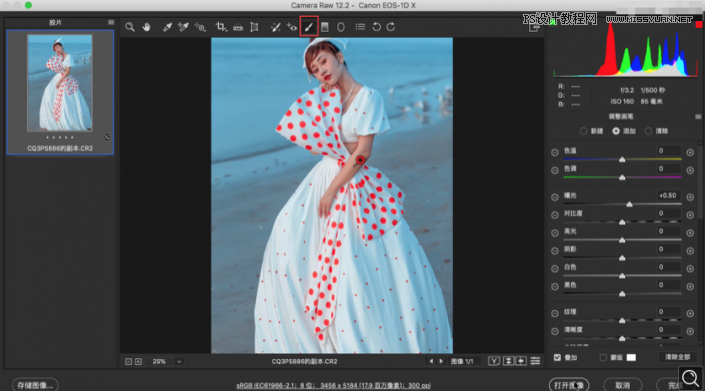Rotate image clockwise
Image resolution: width=705 pixels, height=391 pixels.
(x=391, y=27)
